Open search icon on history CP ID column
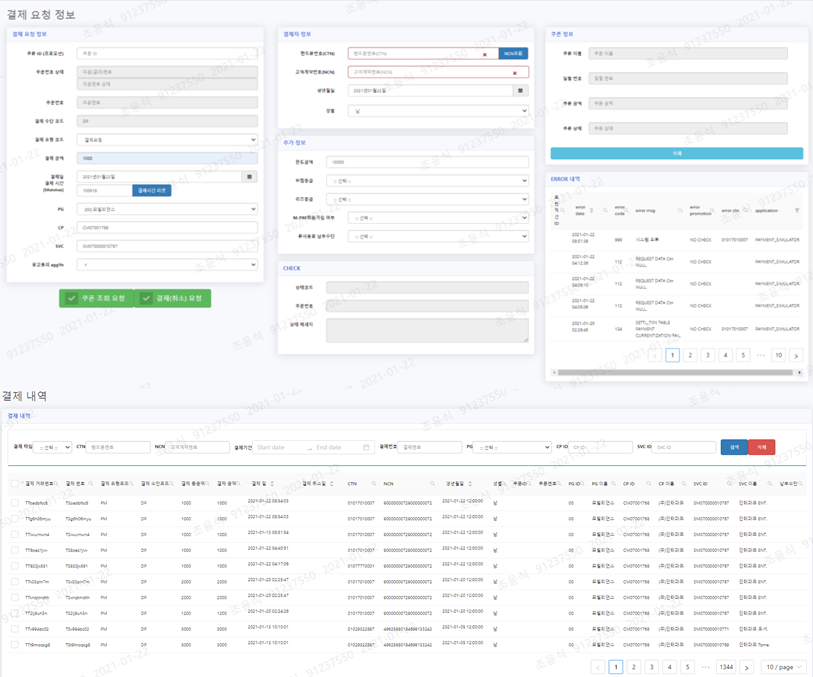 [649, 484]
